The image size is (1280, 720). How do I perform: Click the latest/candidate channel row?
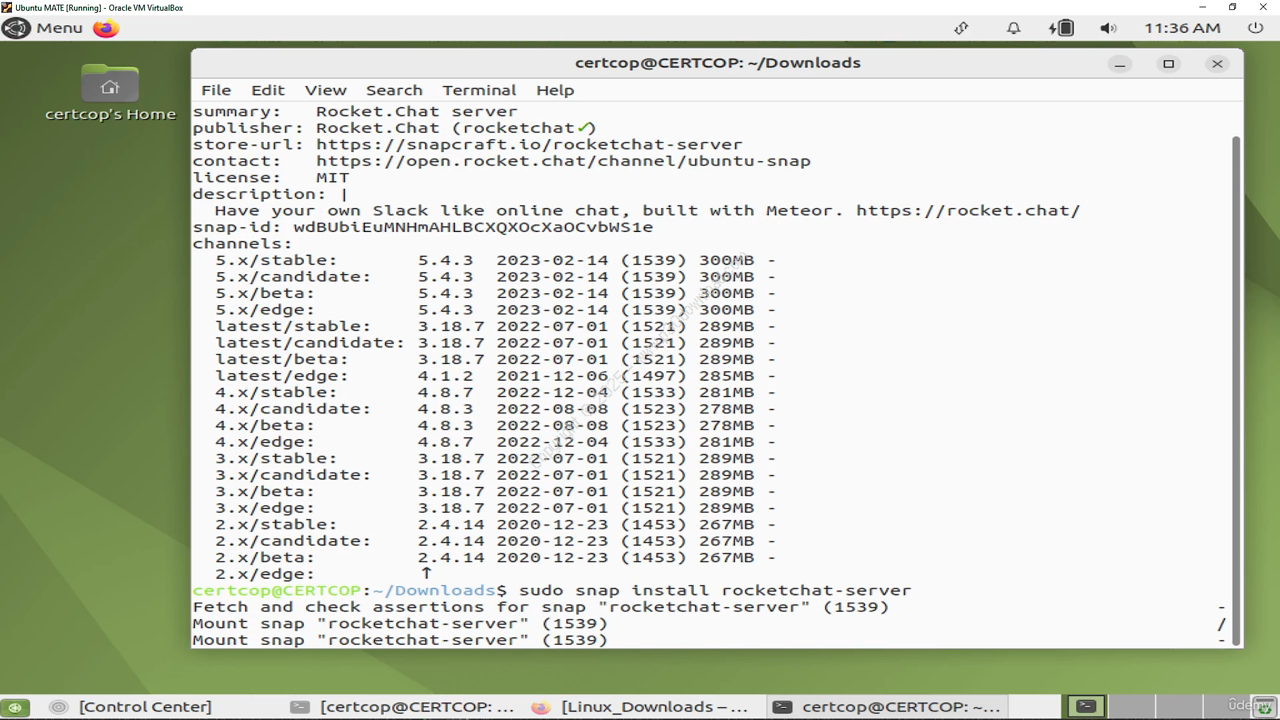tap(495, 343)
